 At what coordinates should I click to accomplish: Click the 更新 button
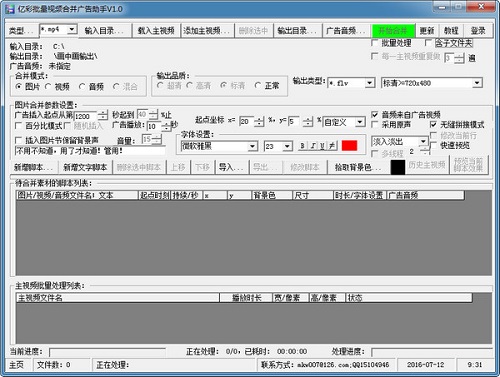[x=427, y=31]
